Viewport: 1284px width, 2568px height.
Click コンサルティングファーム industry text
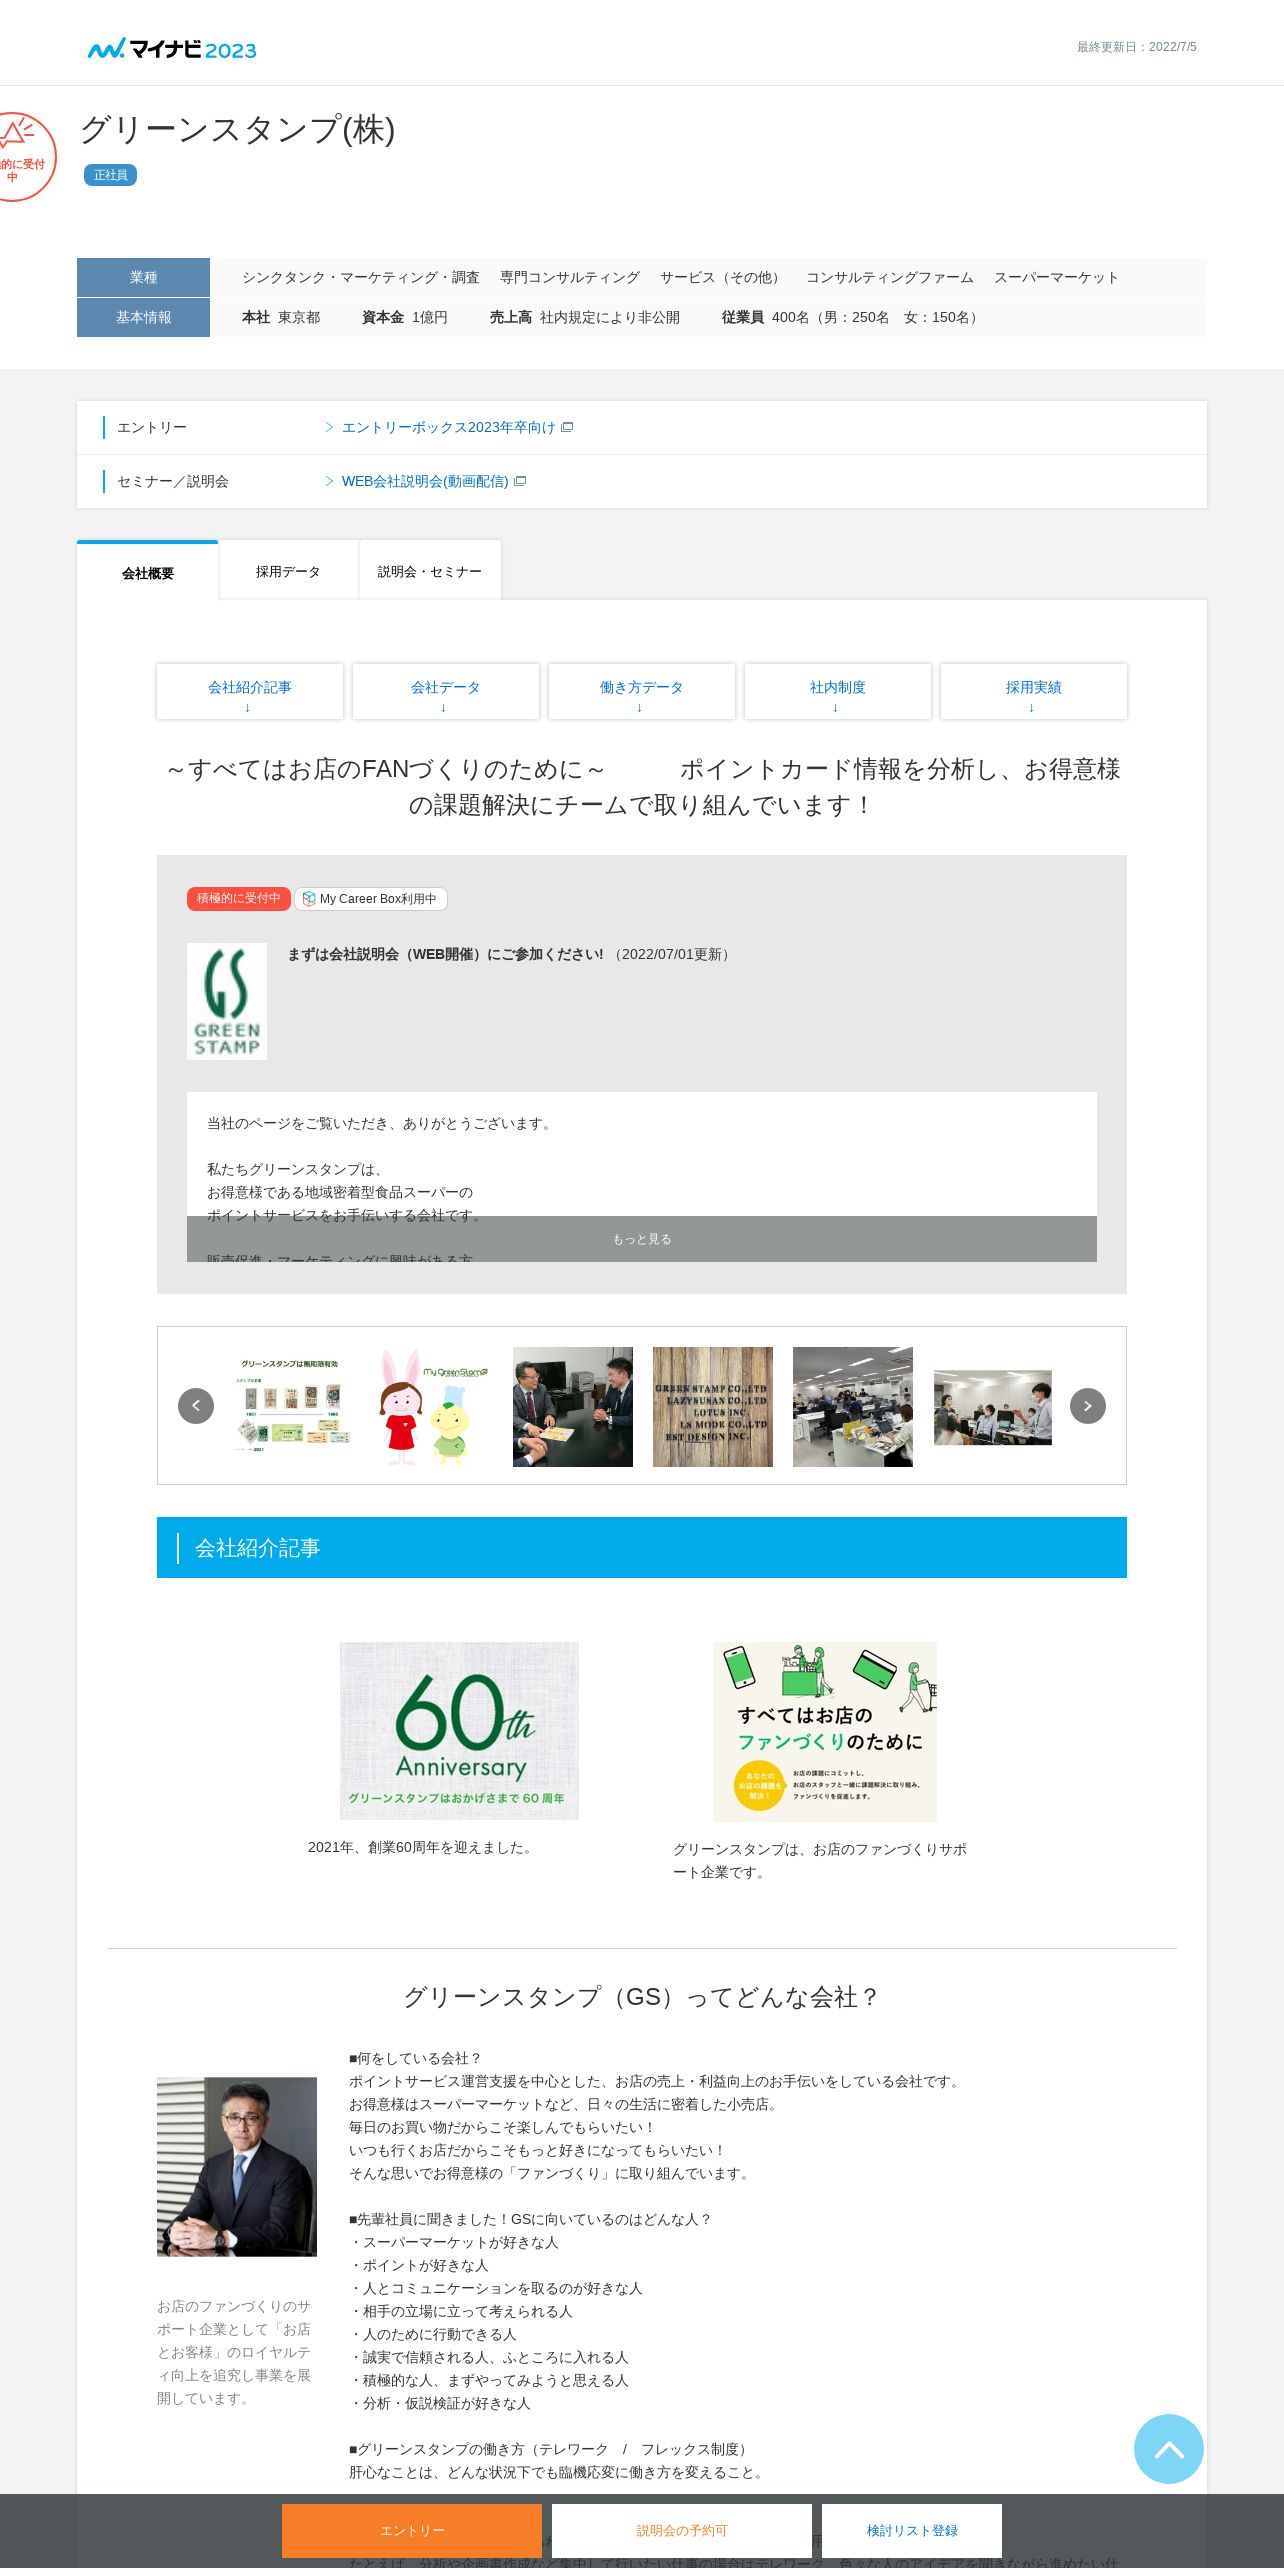click(x=889, y=278)
